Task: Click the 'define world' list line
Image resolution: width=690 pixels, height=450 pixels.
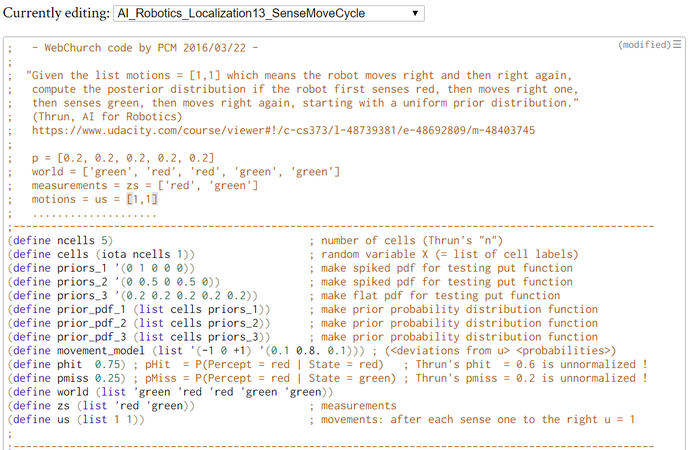Action: 170,392
